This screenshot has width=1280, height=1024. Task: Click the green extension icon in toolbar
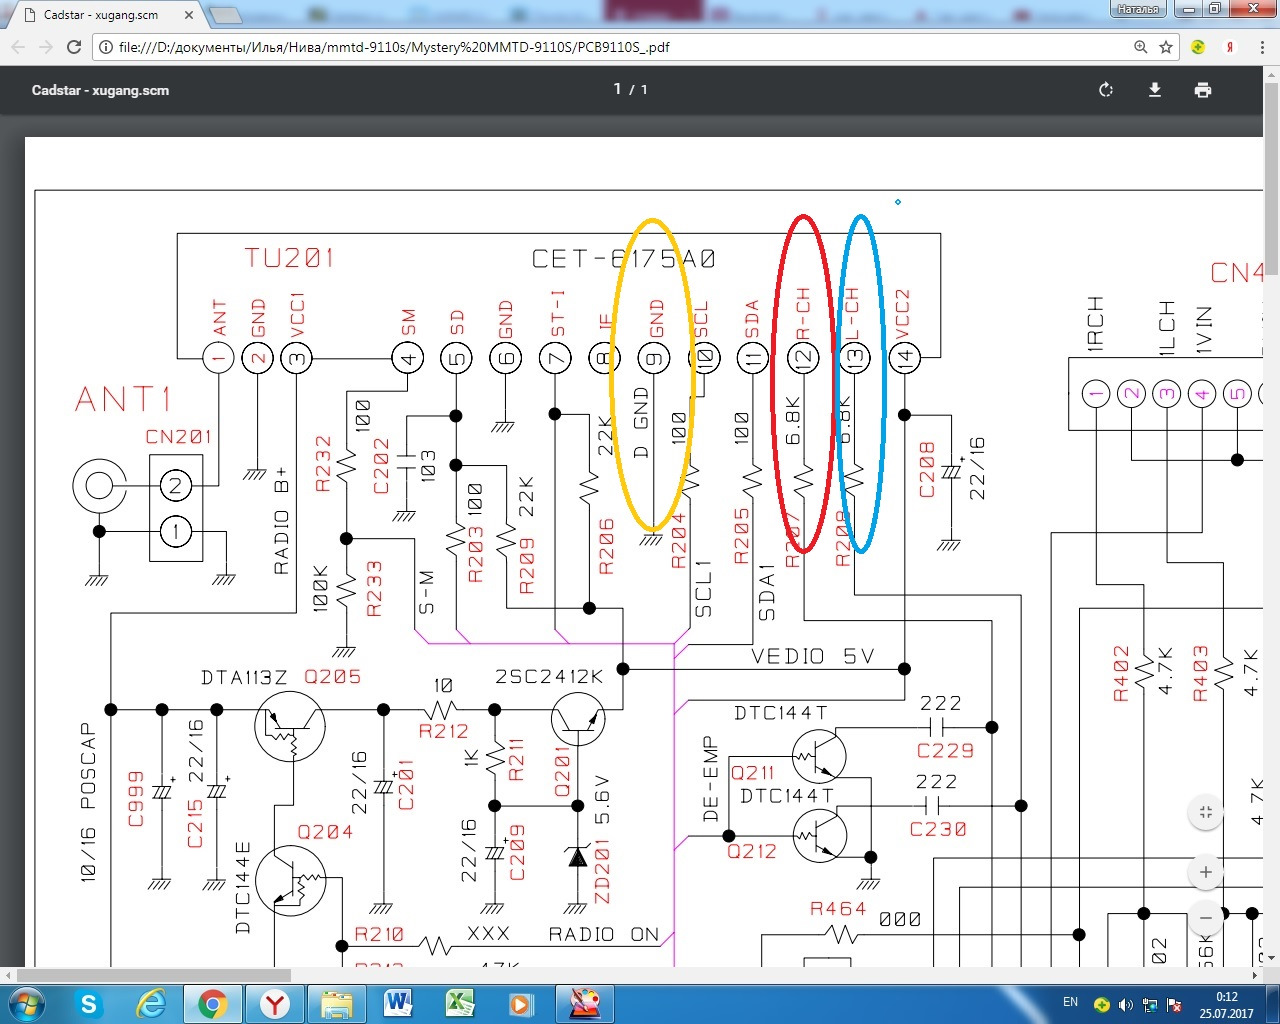[1198, 47]
